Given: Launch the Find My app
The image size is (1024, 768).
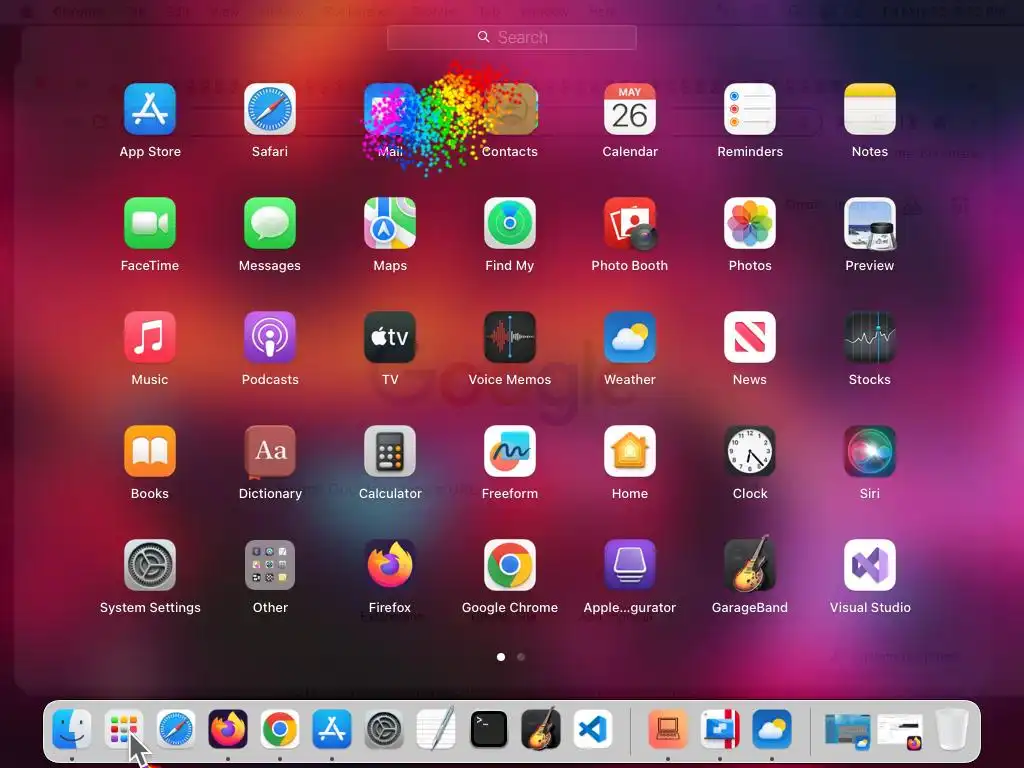Looking at the screenshot, I should [x=510, y=223].
